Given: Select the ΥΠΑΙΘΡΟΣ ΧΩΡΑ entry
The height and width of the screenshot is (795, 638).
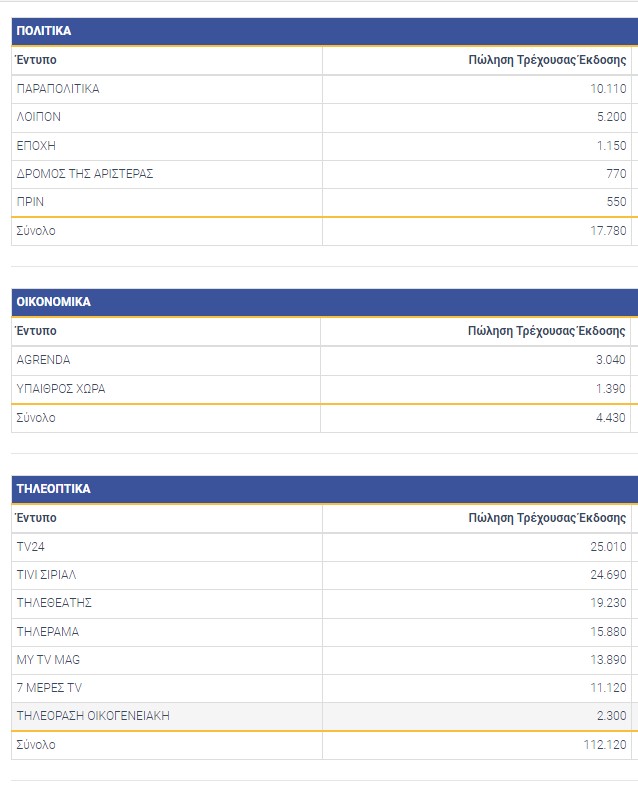Looking at the screenshot, I should [x=61, y=388].
